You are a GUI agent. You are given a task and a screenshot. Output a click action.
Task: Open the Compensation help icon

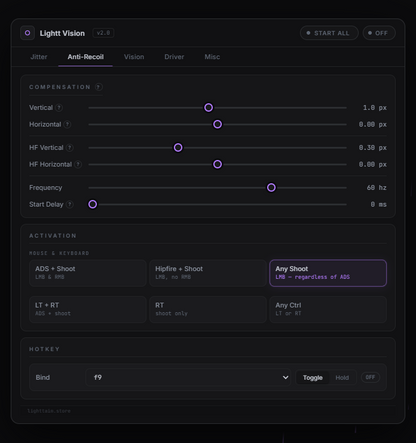pyautogui.click(x=99, y=87)
